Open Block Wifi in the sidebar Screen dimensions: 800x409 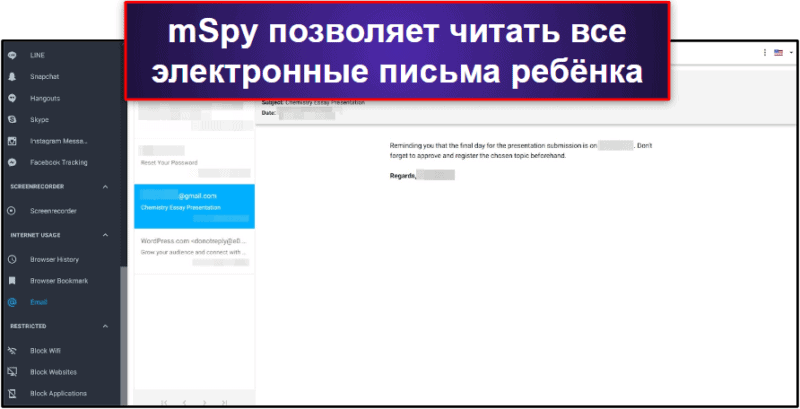pyautogui.click(x=45, y=351)
